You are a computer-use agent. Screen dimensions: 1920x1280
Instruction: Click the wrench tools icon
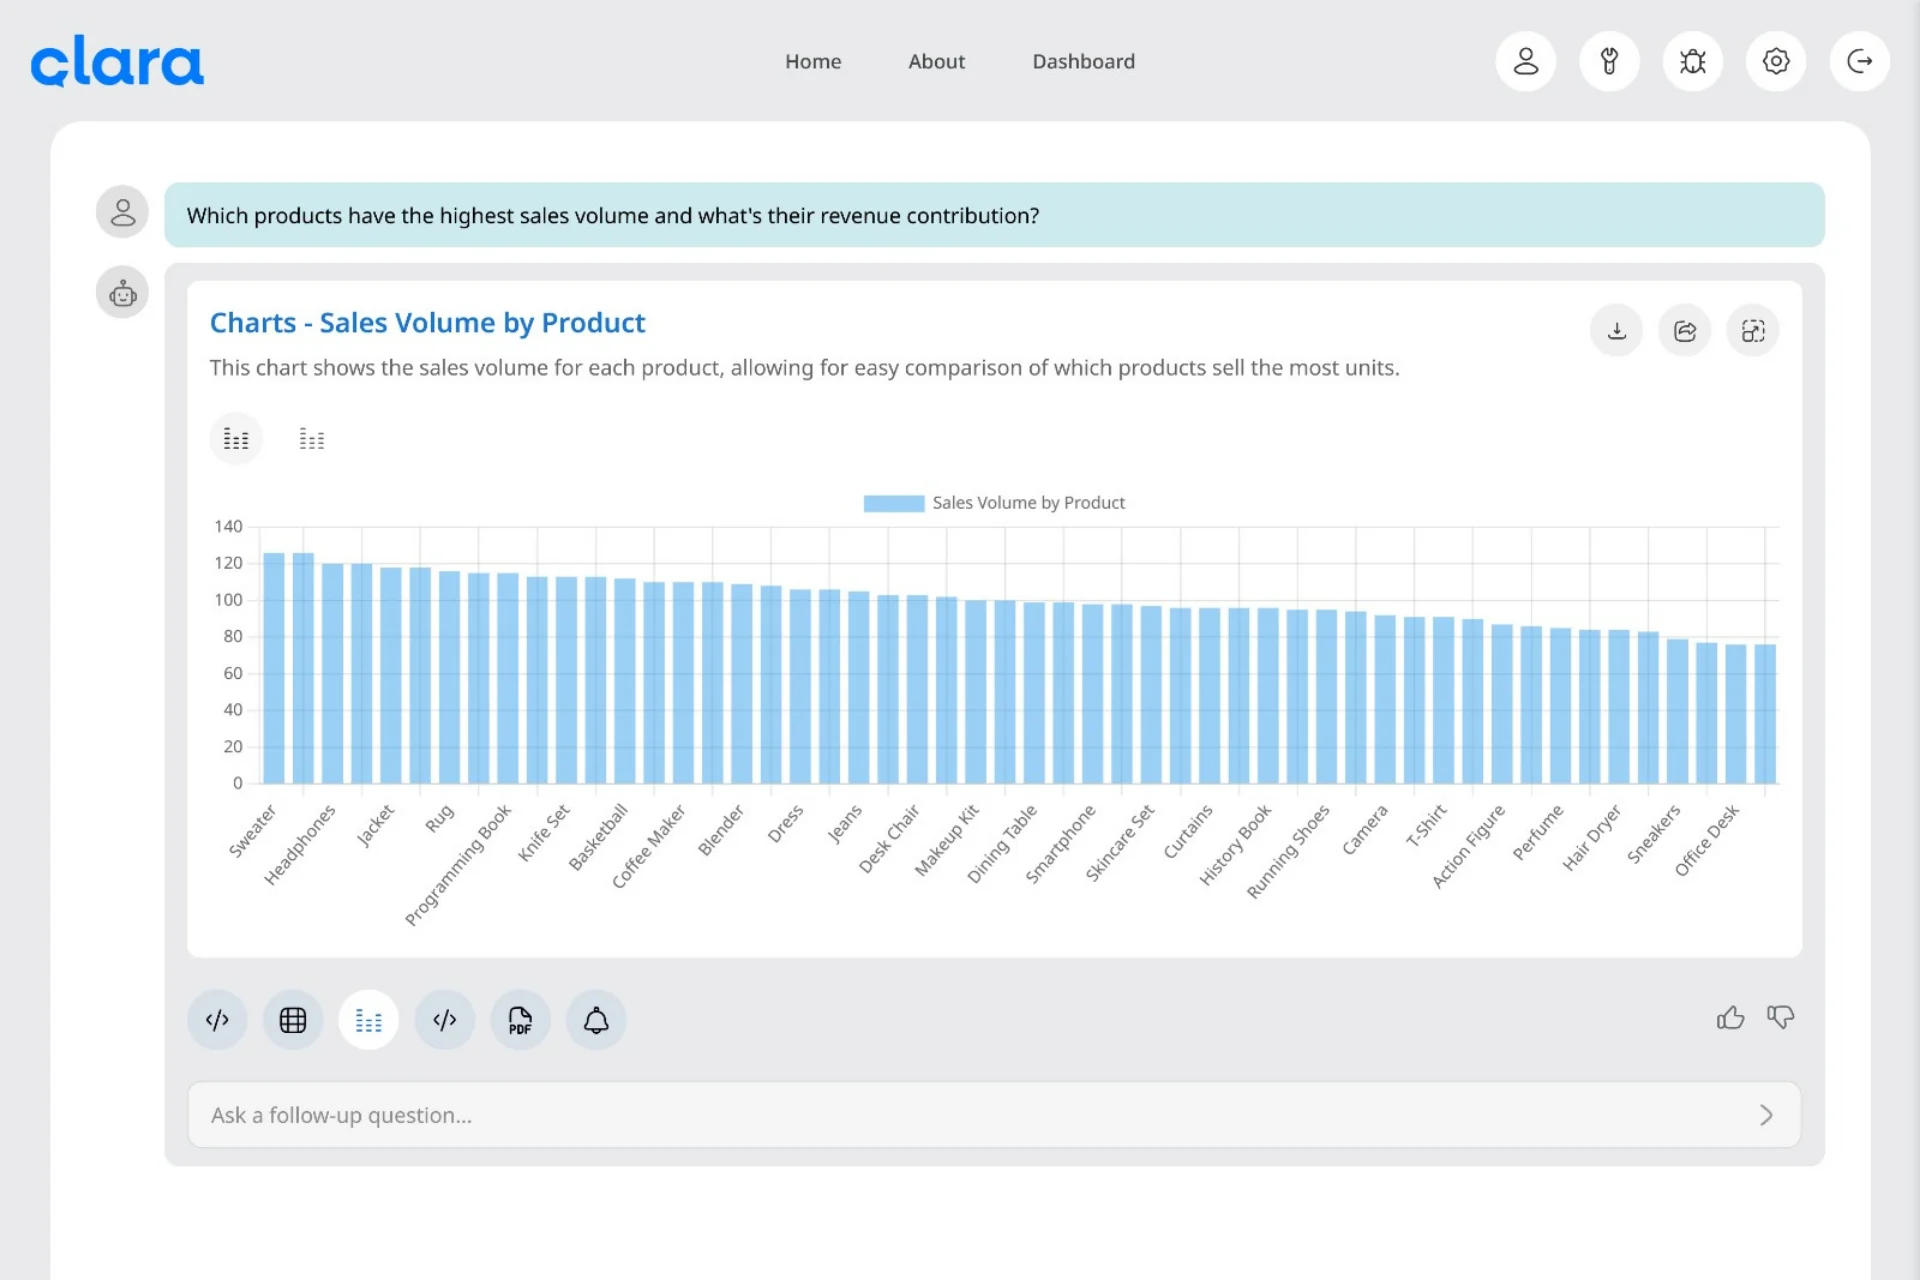pyautogui.click(x=1609, y=61)
